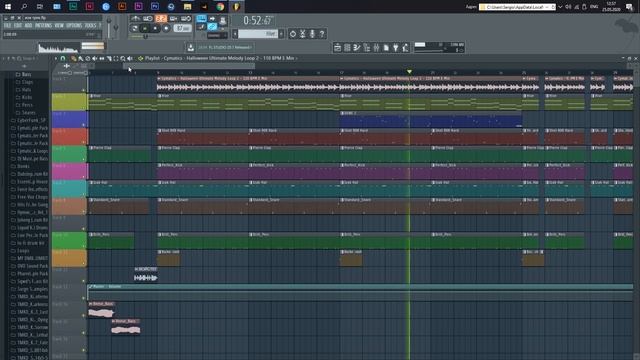This screenshot has height=360, width=640.
Task: Select the playlist Draw pencil tool
Action: pyautogui.click(x=73, y=58)
